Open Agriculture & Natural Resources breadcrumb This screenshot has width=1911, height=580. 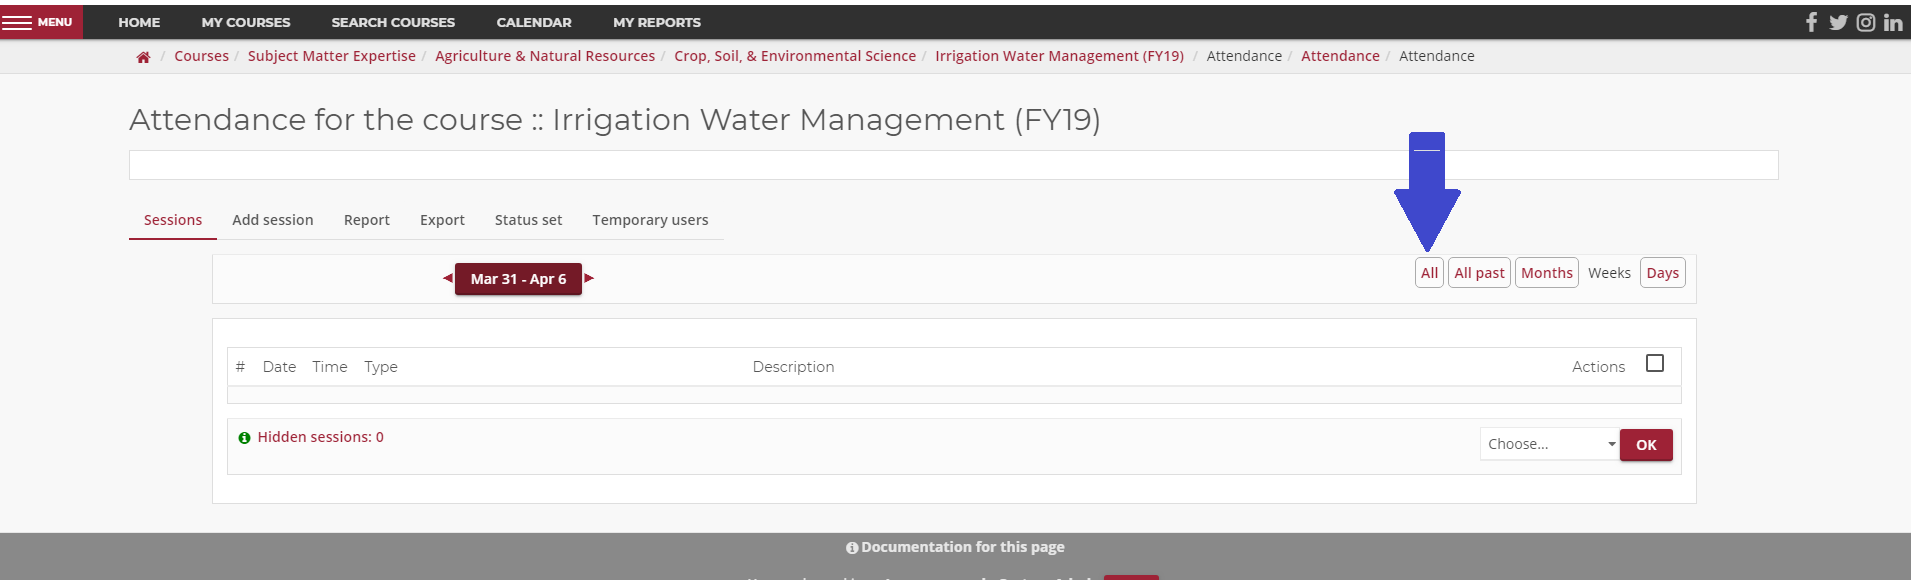545,56
